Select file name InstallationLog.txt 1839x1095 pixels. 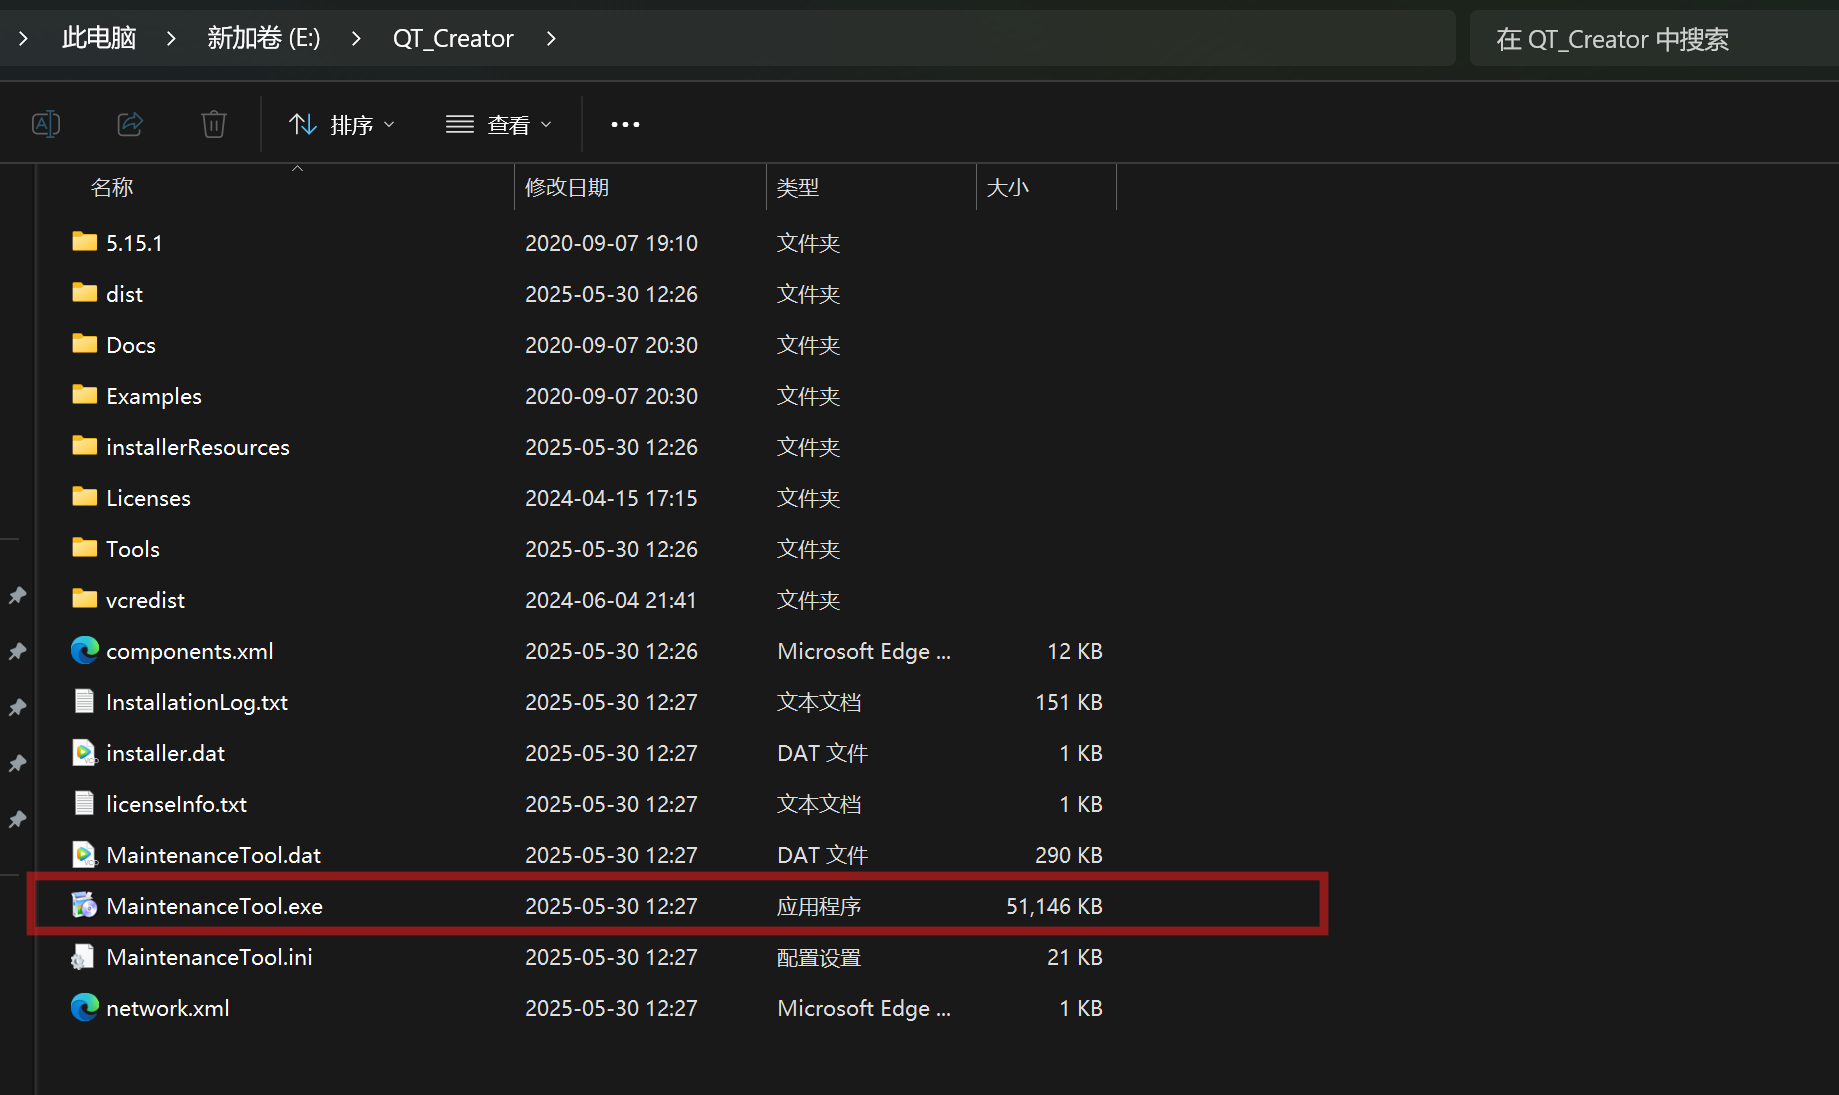pyautogui.click(x=197, y=702)
